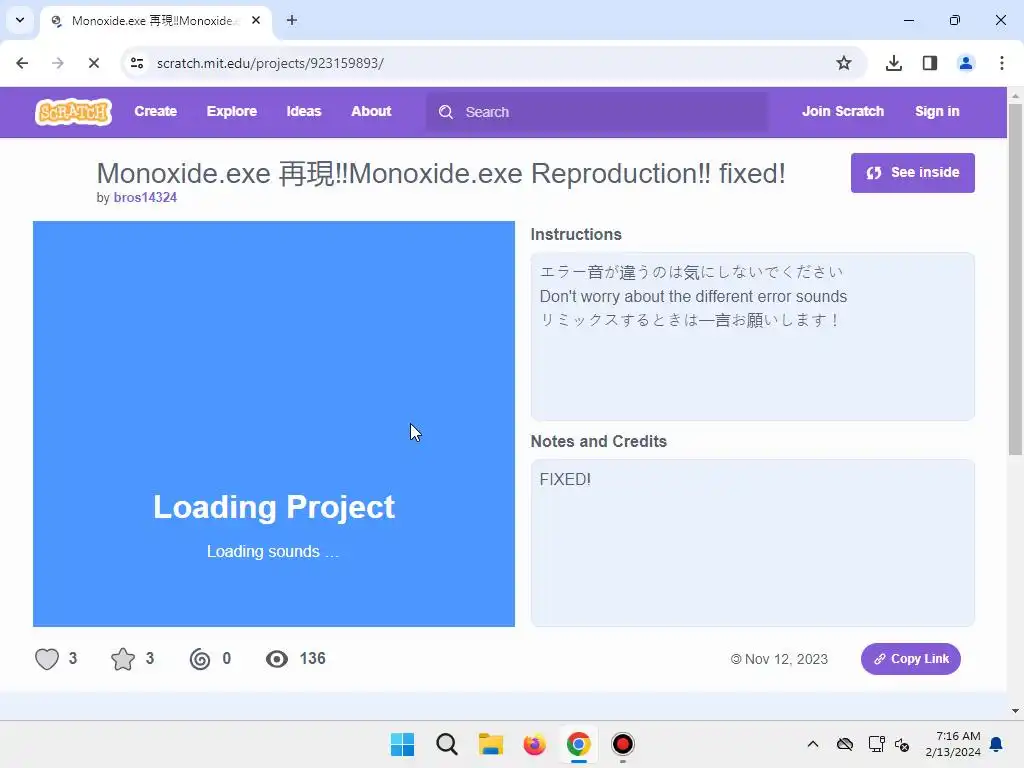1024x768 pixels.
Task: Open Windows Start menu
Action: (x=402, y=744)
